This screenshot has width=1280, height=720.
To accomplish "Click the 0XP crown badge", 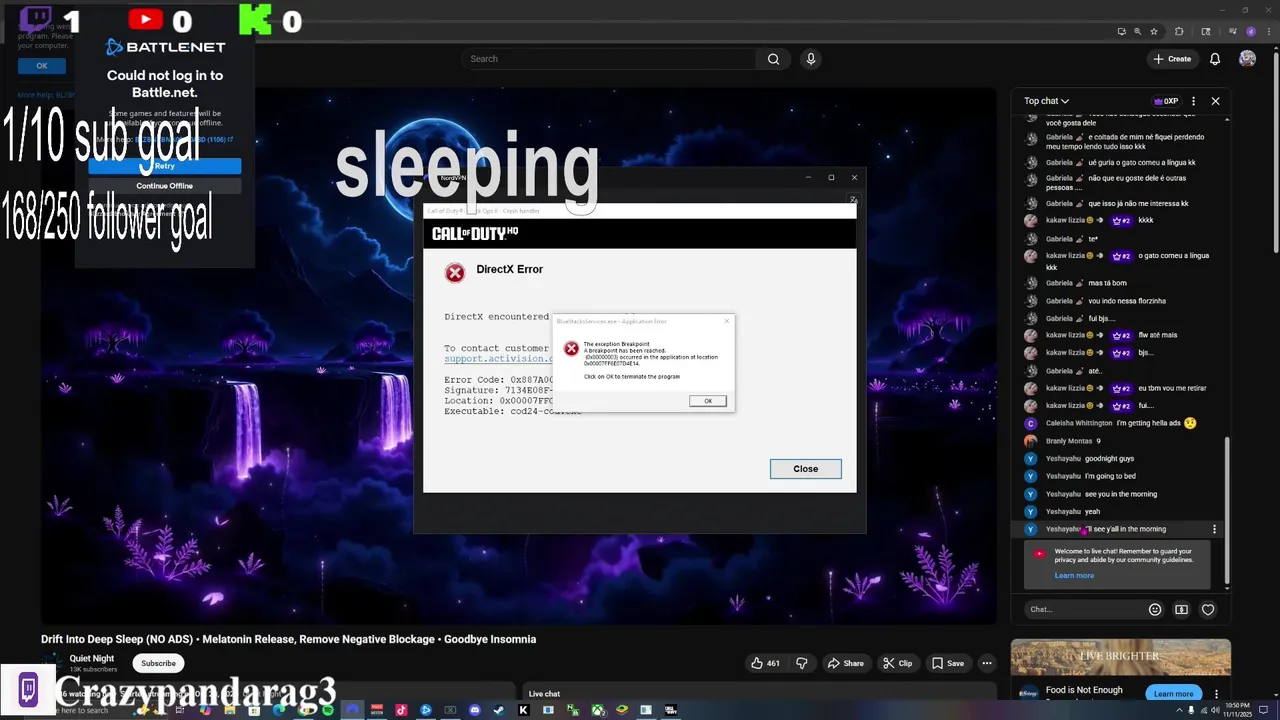I will [1166, 101].
